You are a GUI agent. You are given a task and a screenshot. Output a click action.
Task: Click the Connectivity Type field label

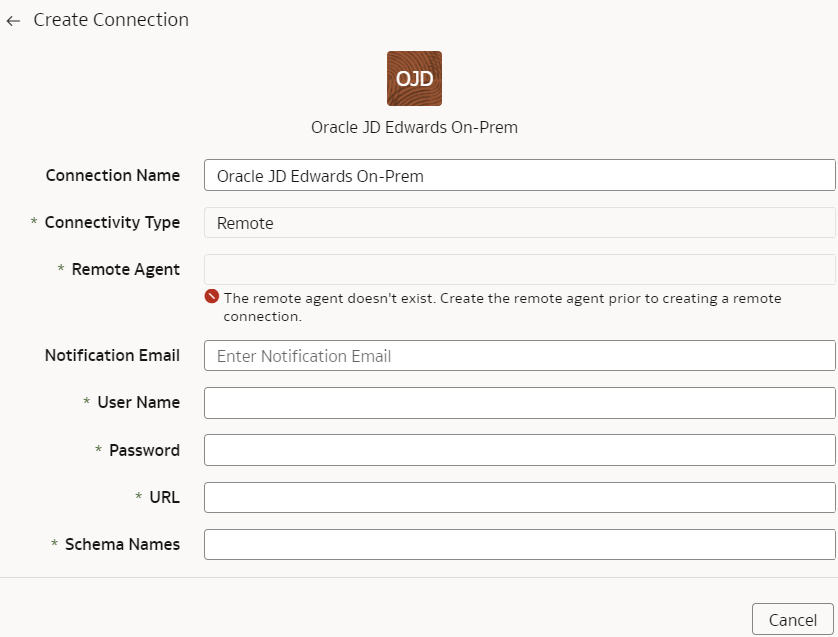(x=112, y=222)
